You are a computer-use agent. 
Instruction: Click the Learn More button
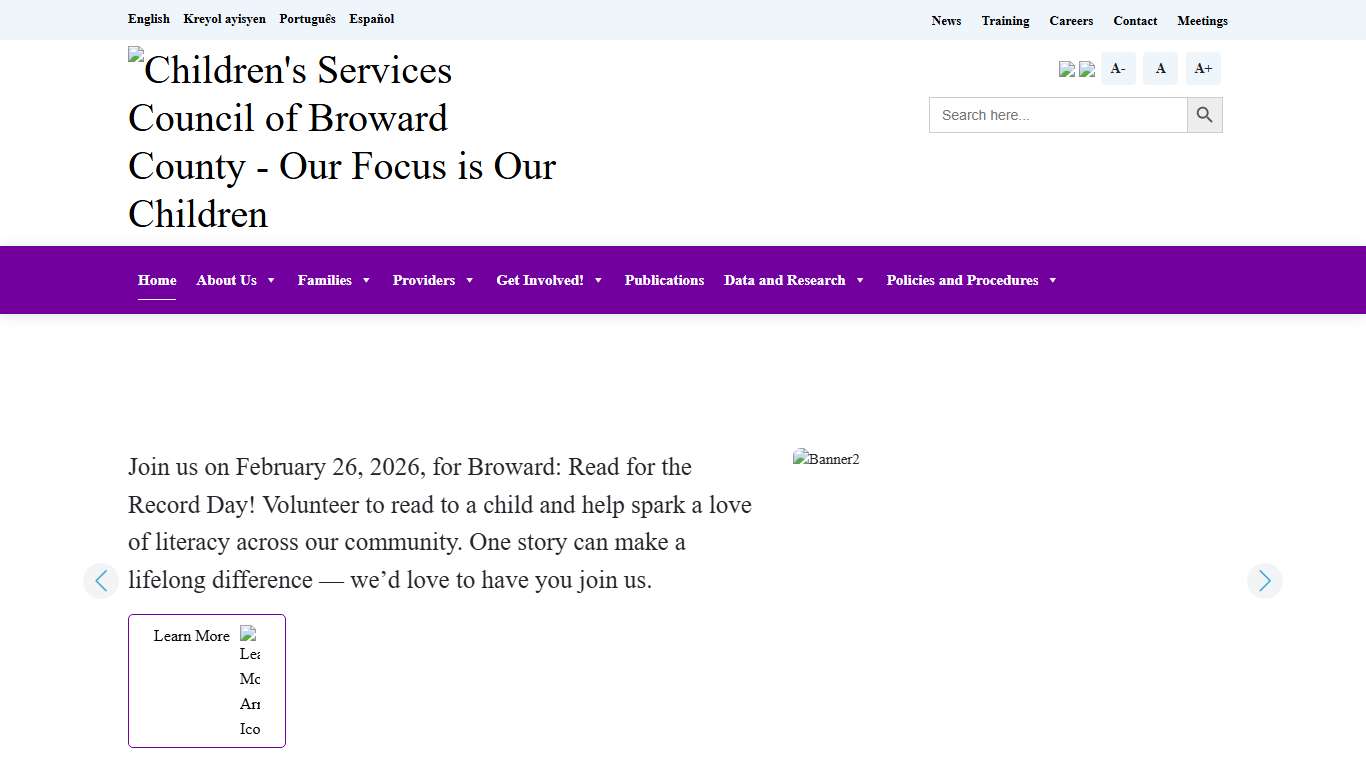(x=192, y=636)
